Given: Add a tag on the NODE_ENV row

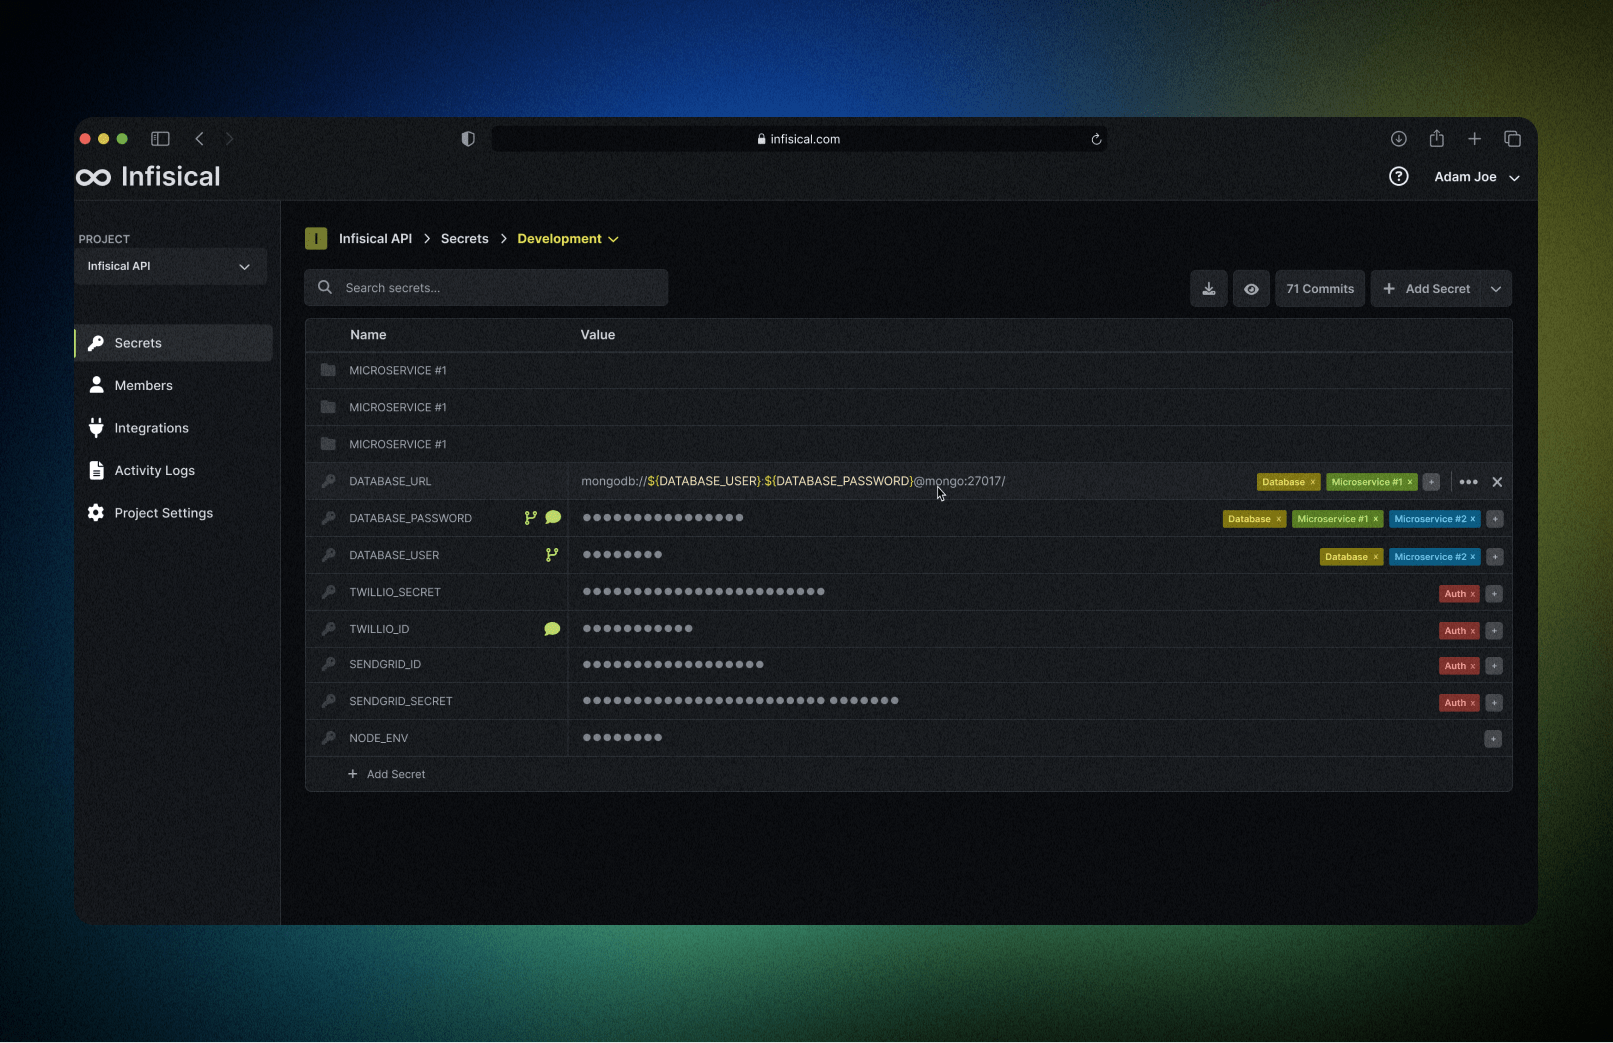Looking at the screenshot, I should point(1493,739).
